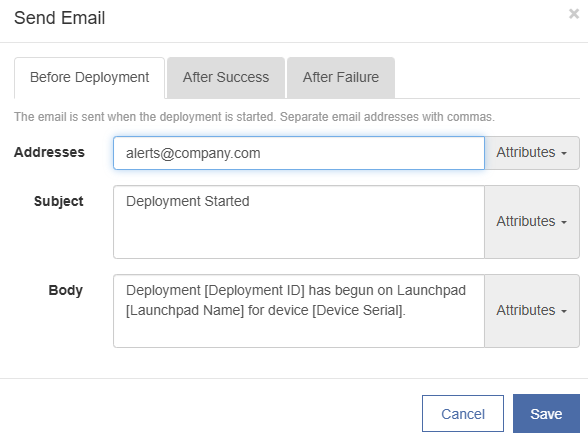588x443 pixels.
Task: Place cursor on [Launchpad Name] in Body
Action: (185, 311)
